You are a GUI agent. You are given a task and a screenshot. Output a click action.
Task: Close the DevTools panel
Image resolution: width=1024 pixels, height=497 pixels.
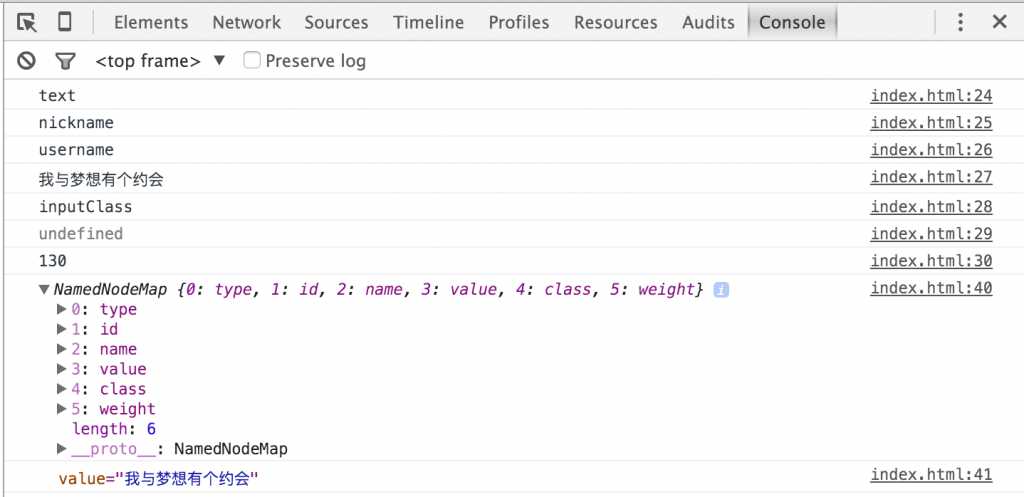(999, 22)
